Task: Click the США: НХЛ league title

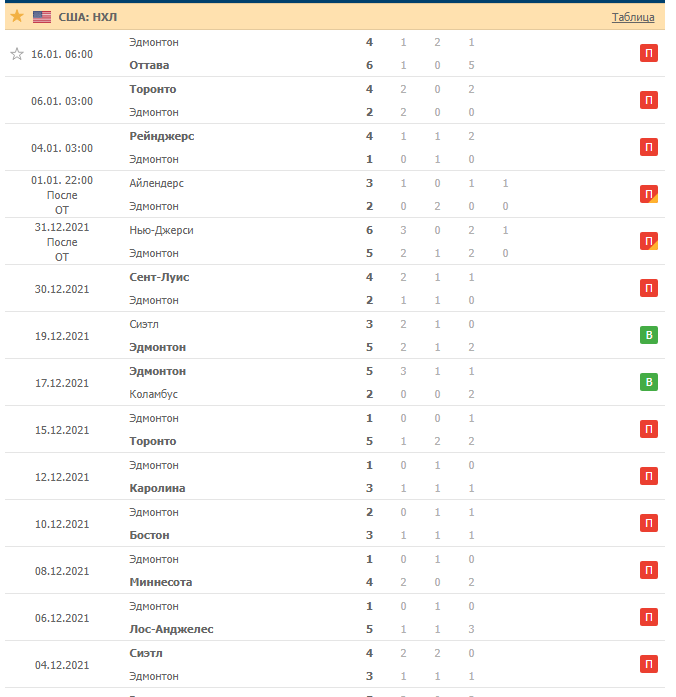Action: pos(88,17)
